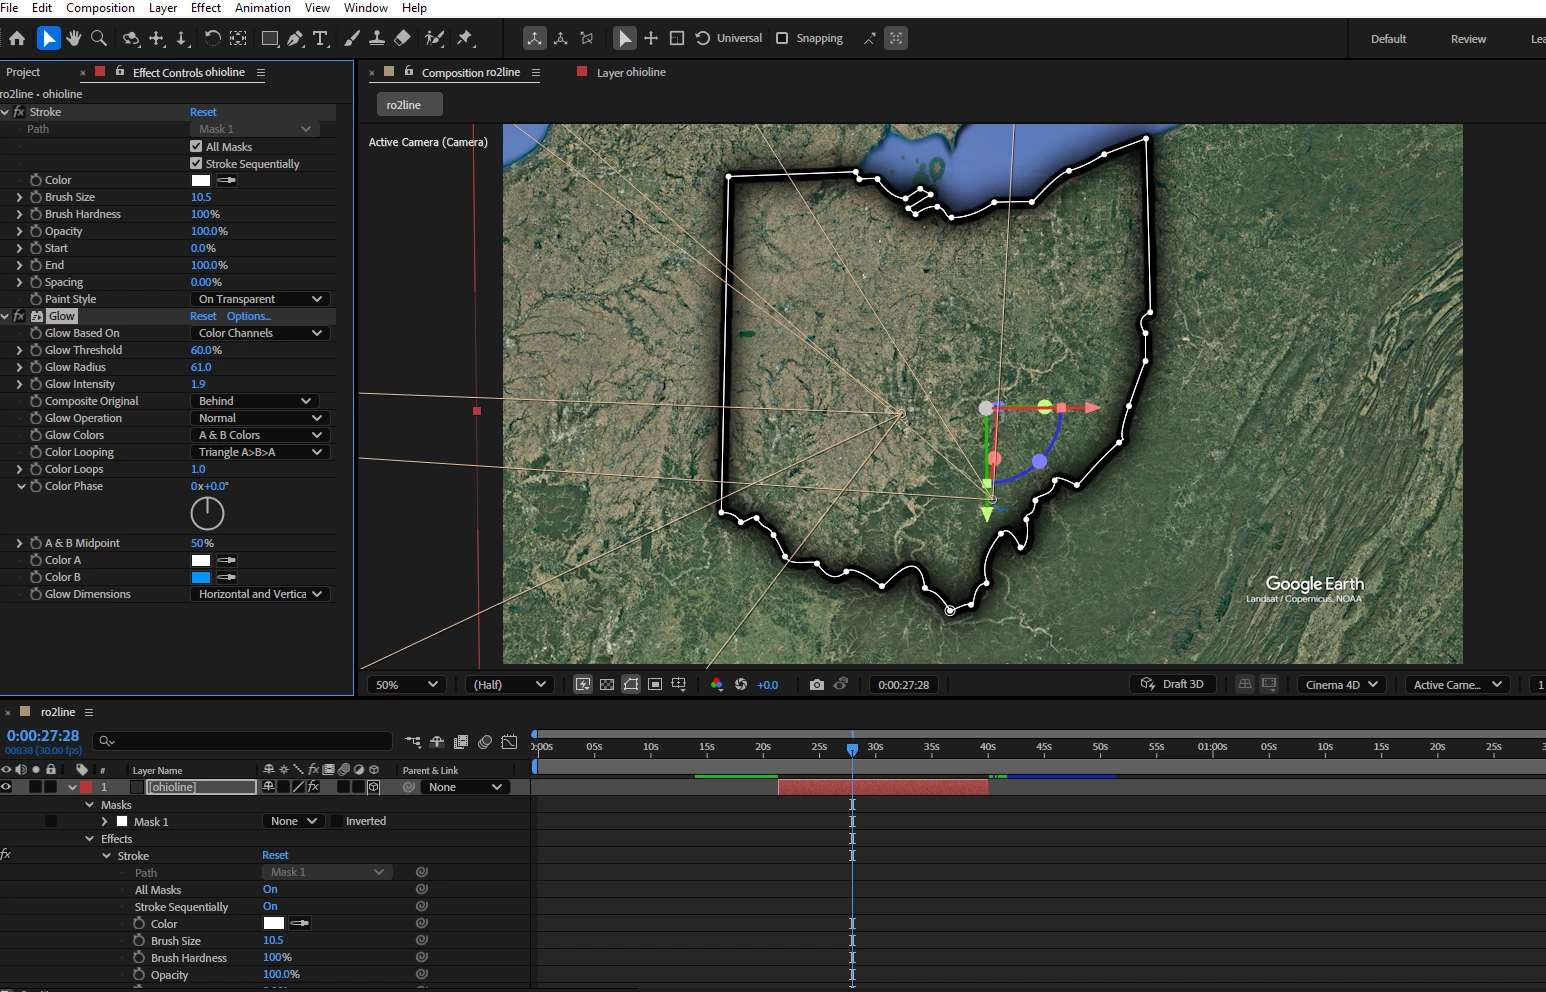This screenshot has width=1546, height=992.
Task: Switch to the Layer ohioline tab
Action: [630, 72]
